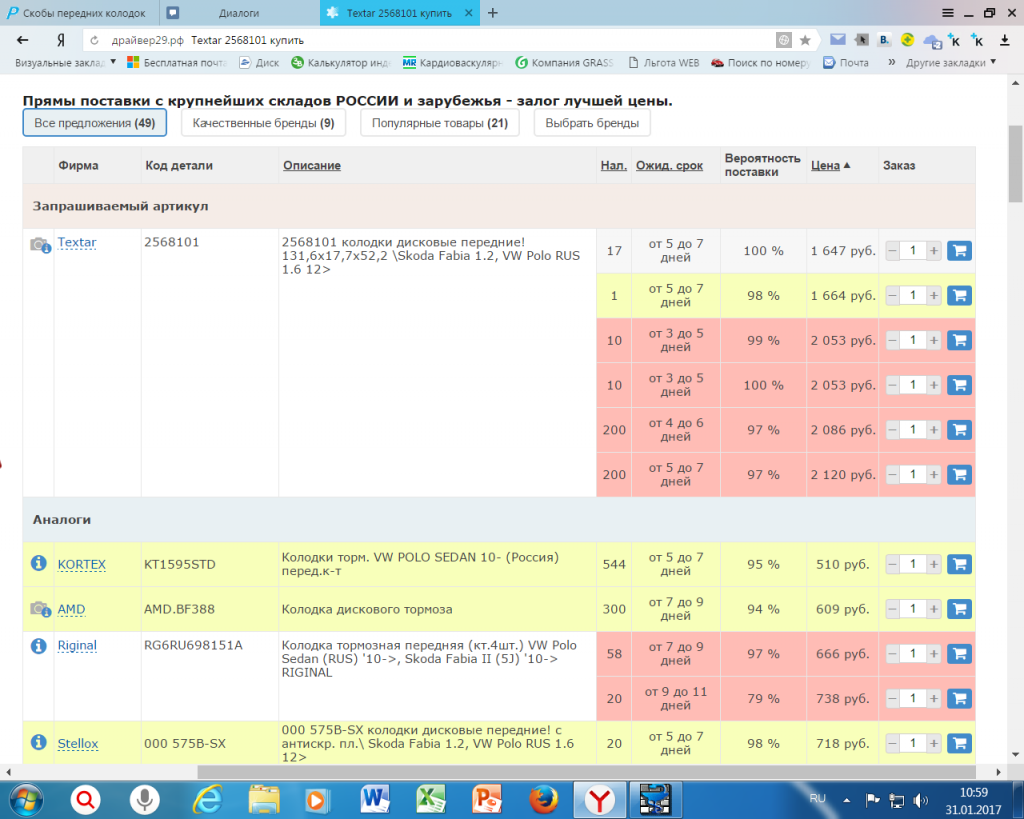Open Бесплатная почта bookmark
This screenshot has height=819, width=1024.
pos(177,63)
